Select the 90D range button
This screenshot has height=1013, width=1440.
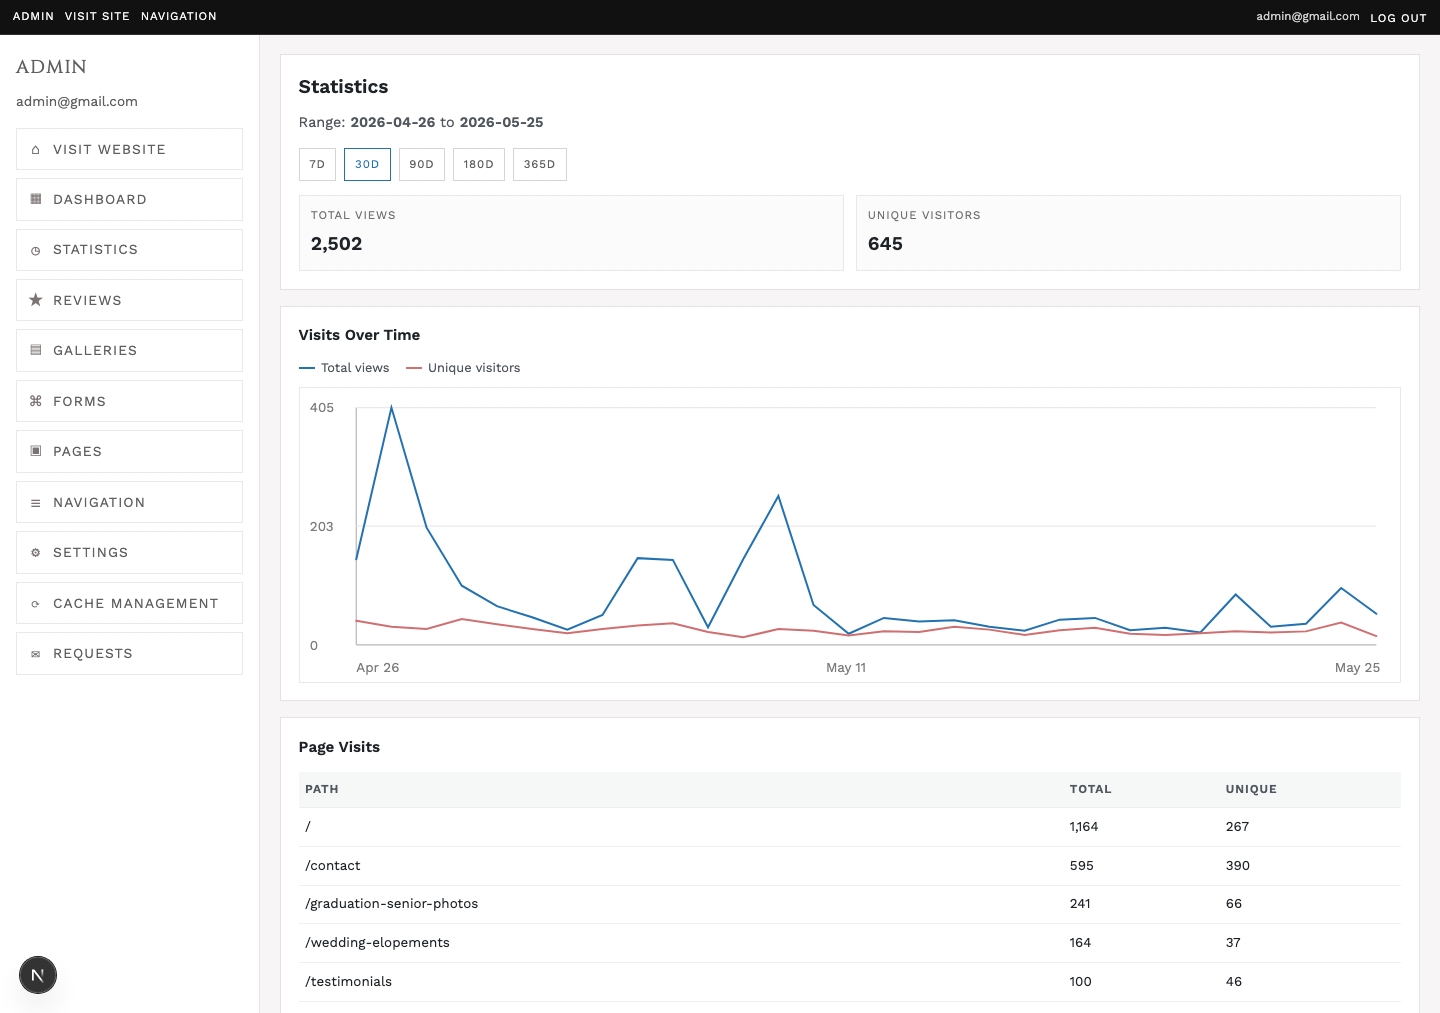[x=421, y=164]
